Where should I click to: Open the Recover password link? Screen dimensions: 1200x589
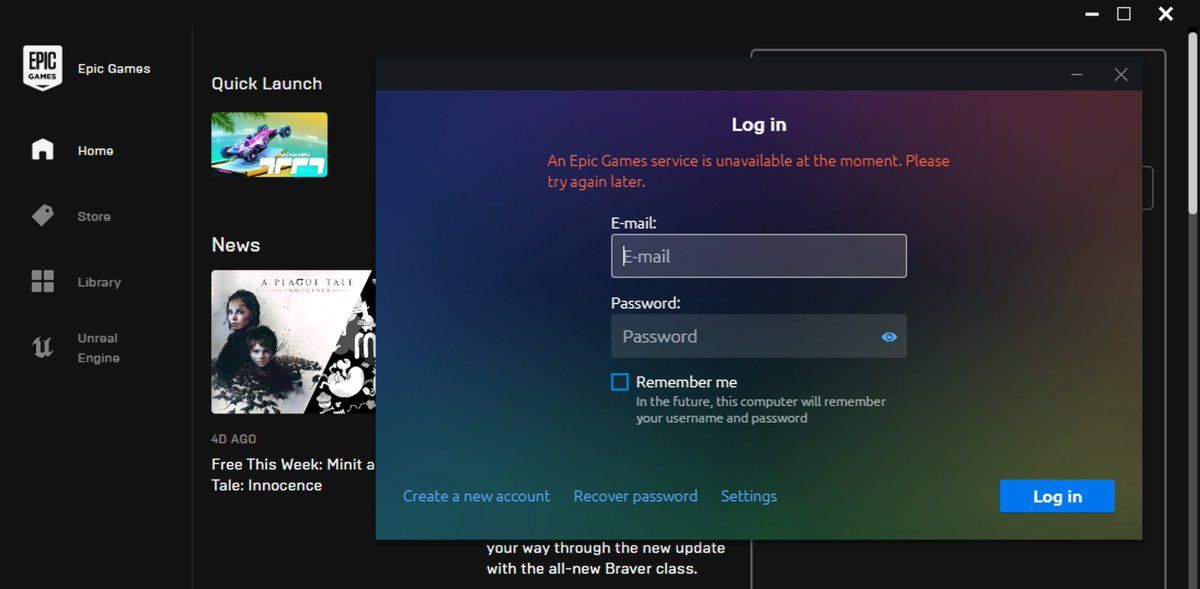[635, 496]
